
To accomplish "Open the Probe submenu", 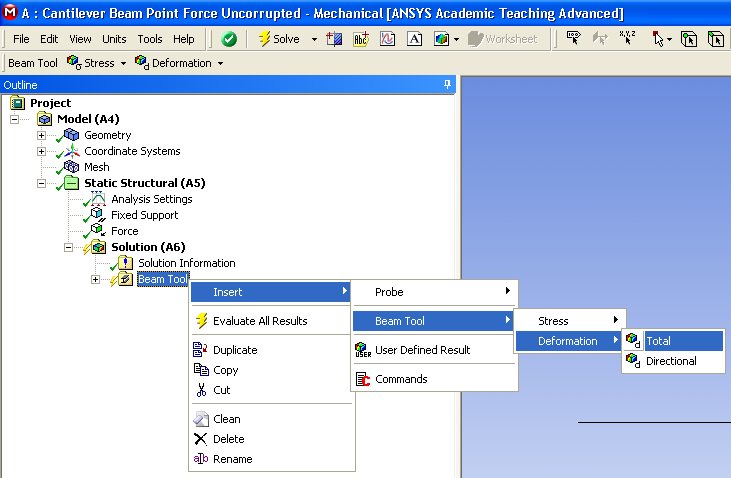I will point(434,292).
